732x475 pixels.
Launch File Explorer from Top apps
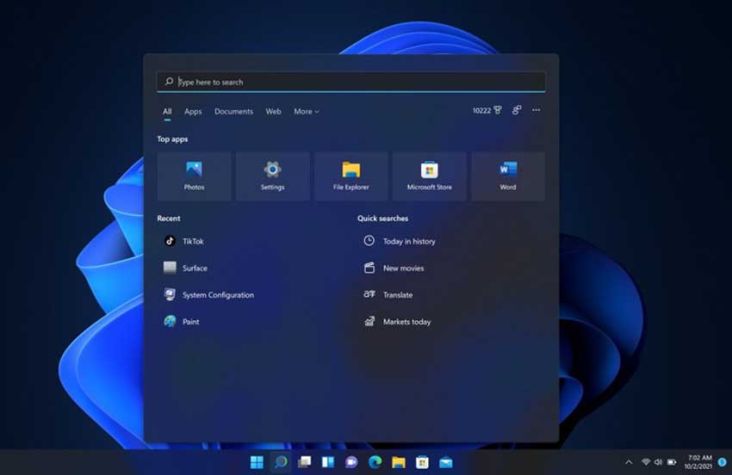coord(351,176)
